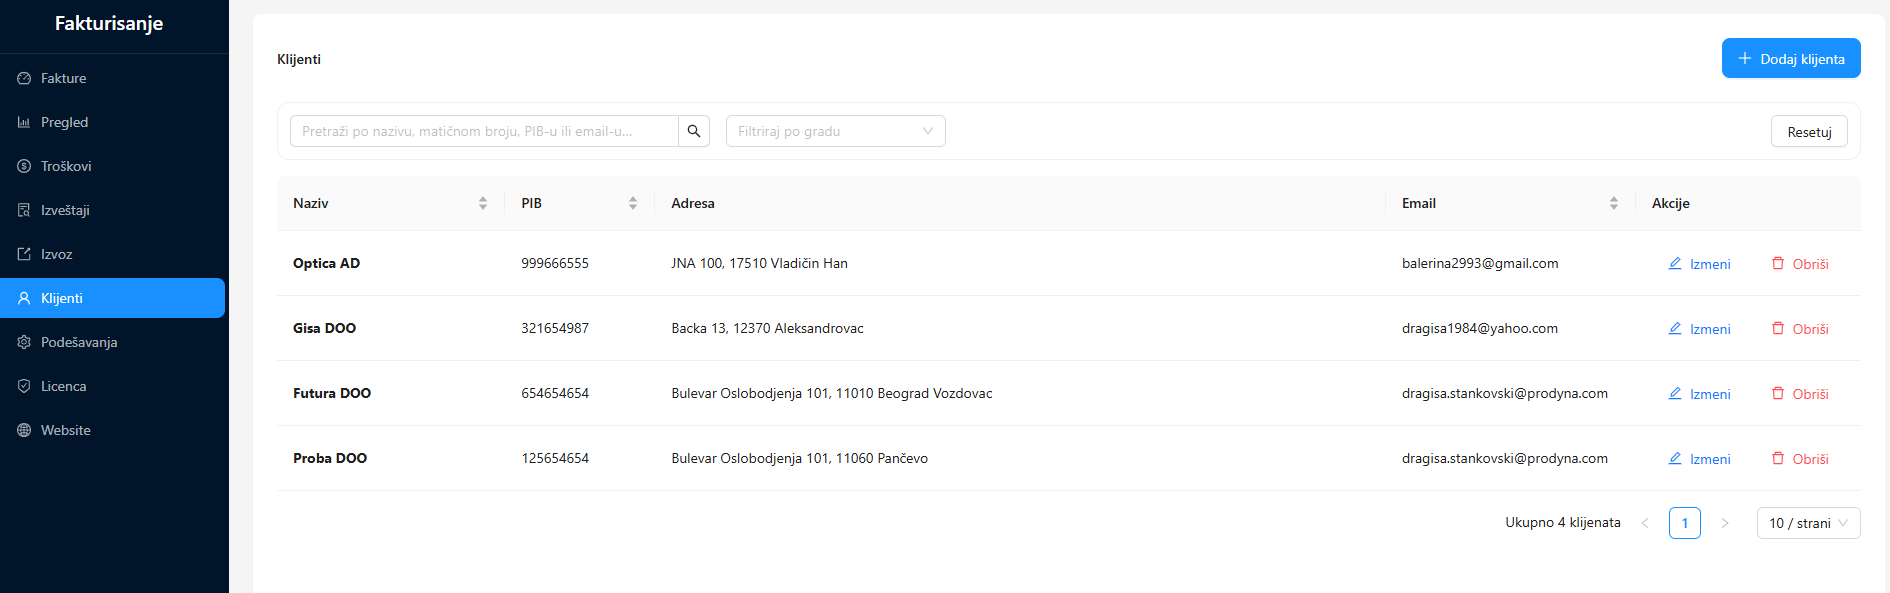The width and height of the screenshot is (1890, 593).
Task: Open Troškovi via its coin icon
Action: point(24,166)
